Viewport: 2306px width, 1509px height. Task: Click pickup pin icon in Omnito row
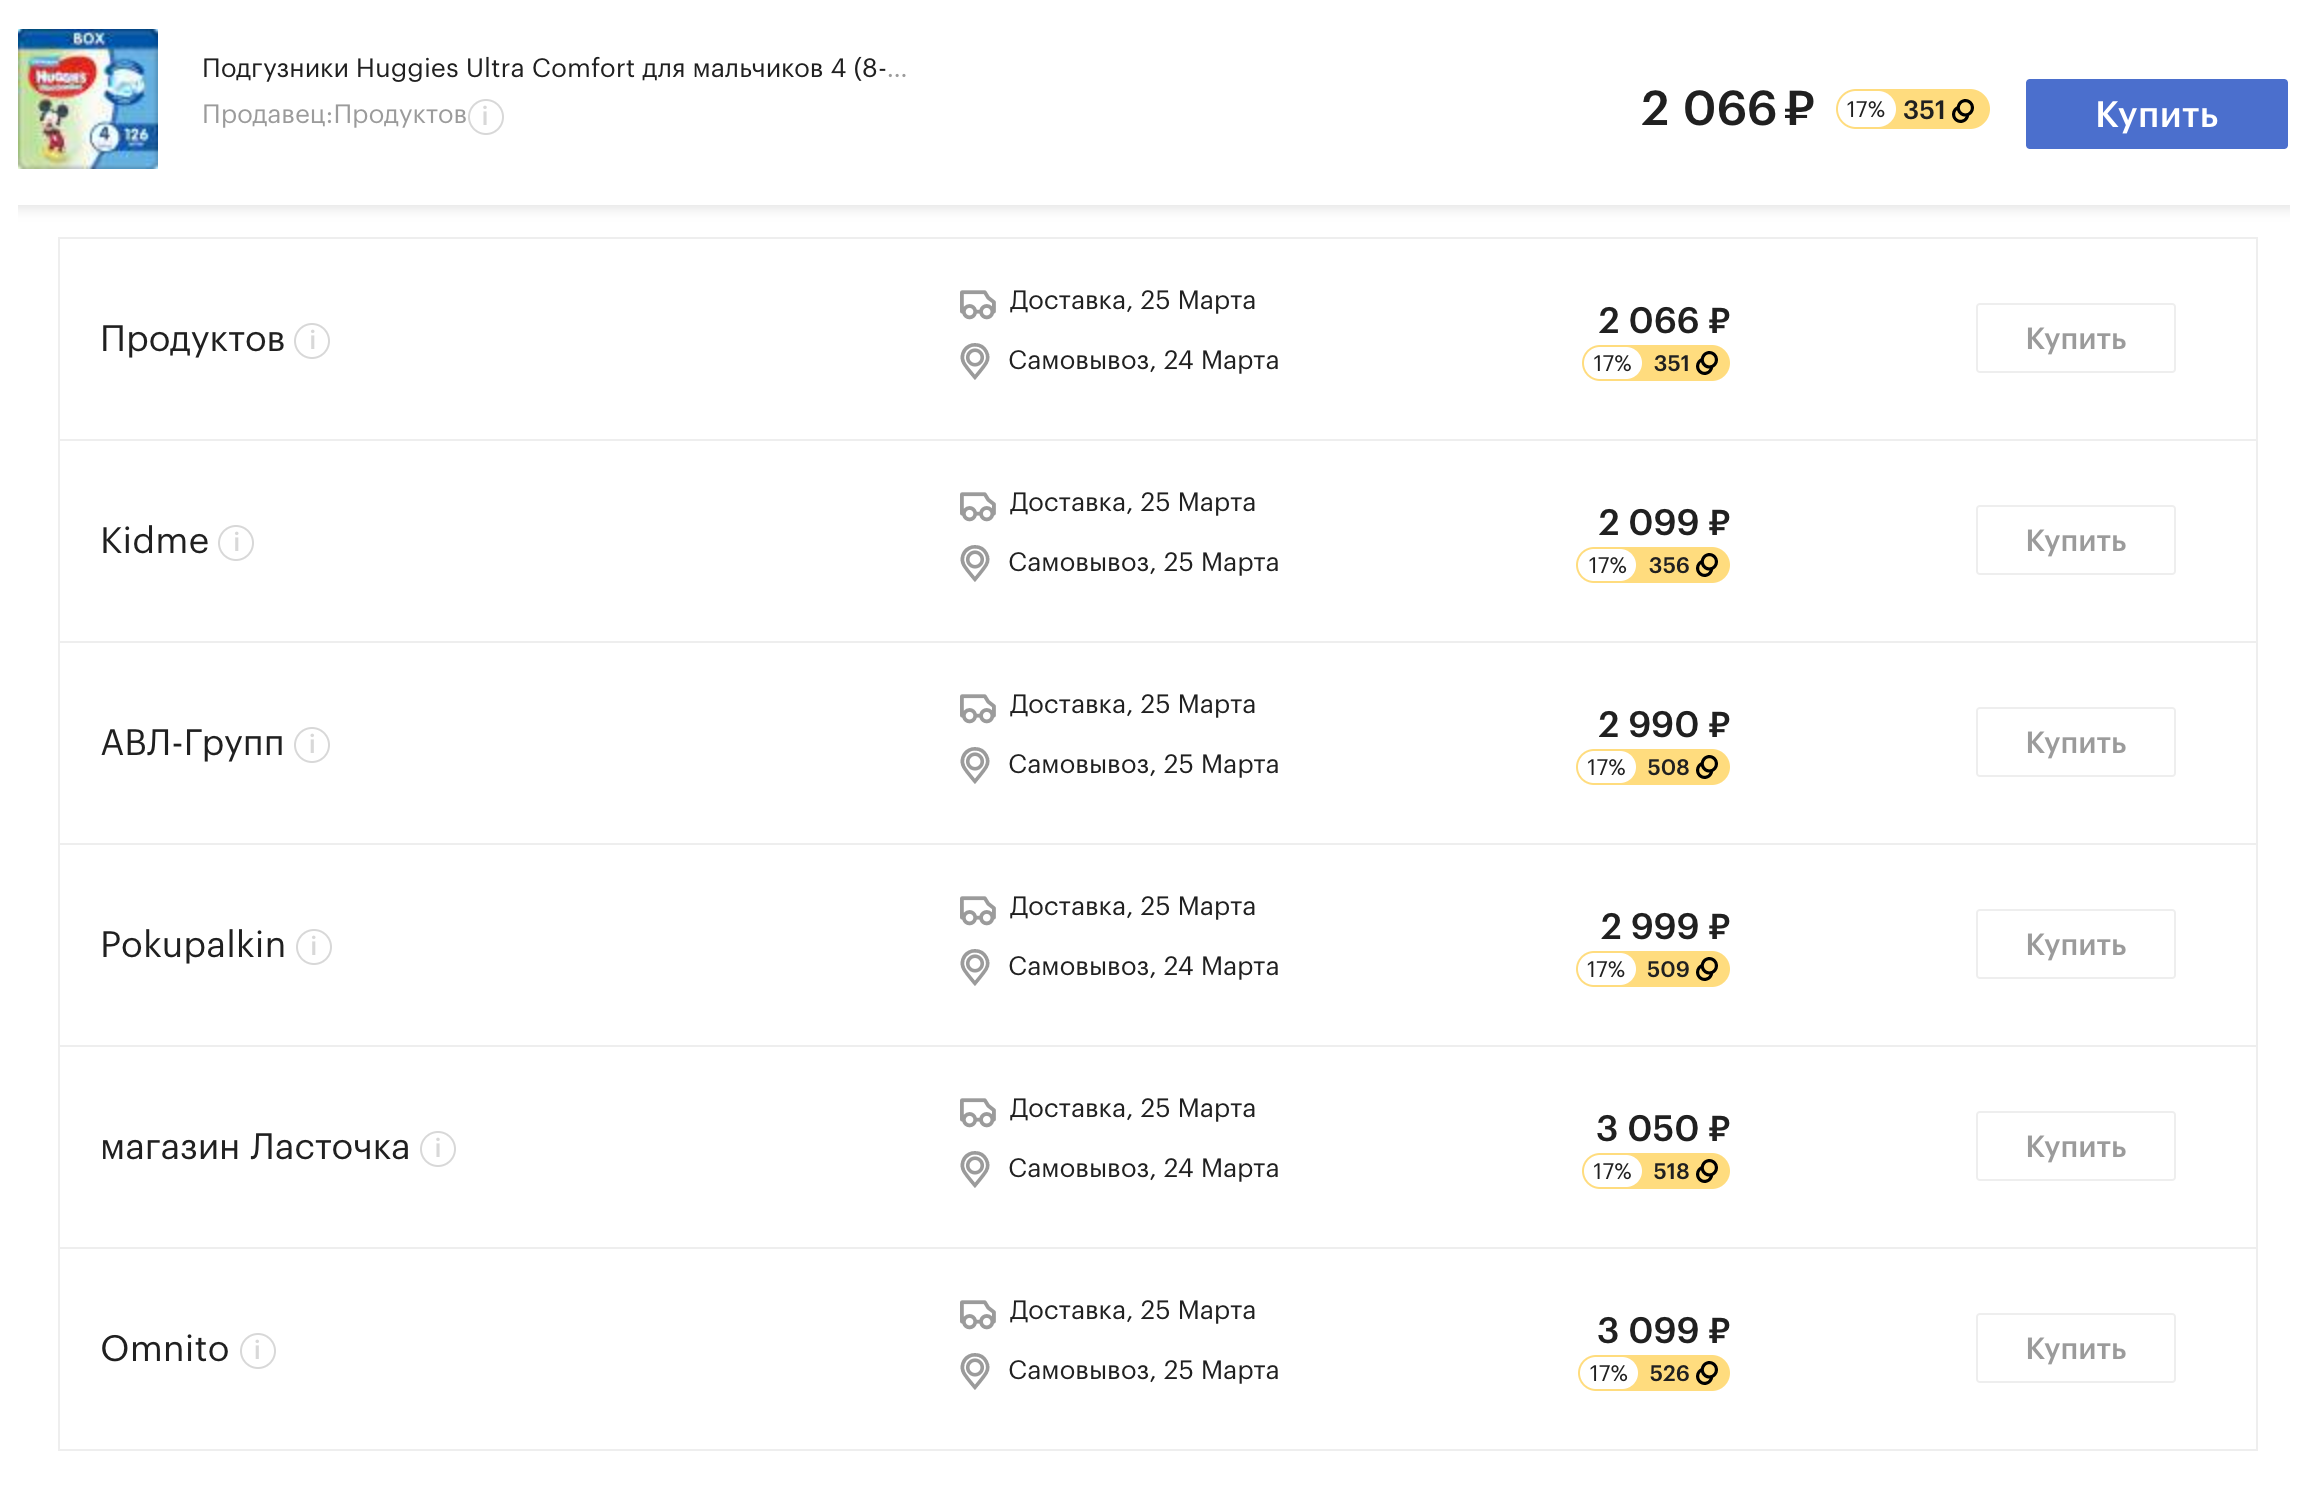click(x=975, y=1371)
